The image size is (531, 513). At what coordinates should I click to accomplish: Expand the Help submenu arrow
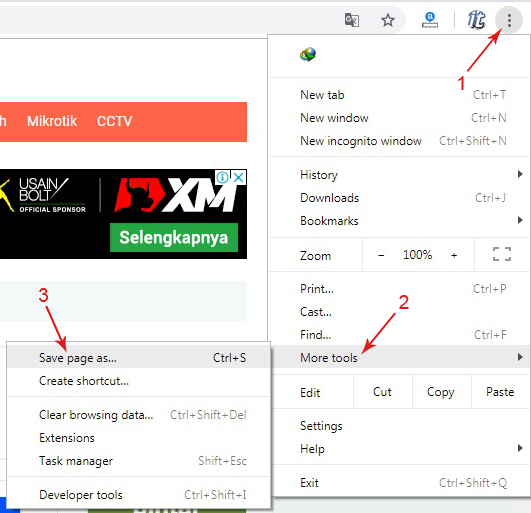click(x=520, y=448)
